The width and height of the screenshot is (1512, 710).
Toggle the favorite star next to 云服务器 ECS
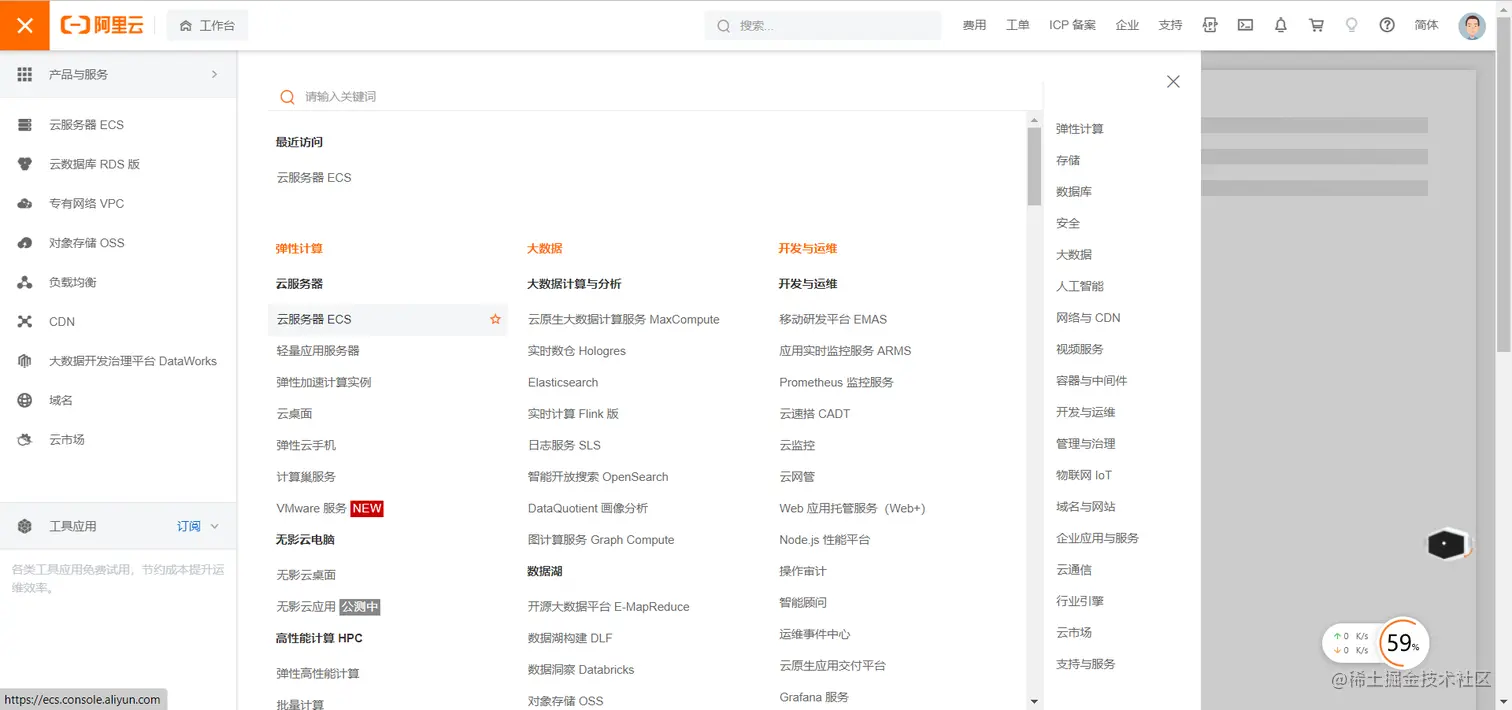tap(495, 319)
